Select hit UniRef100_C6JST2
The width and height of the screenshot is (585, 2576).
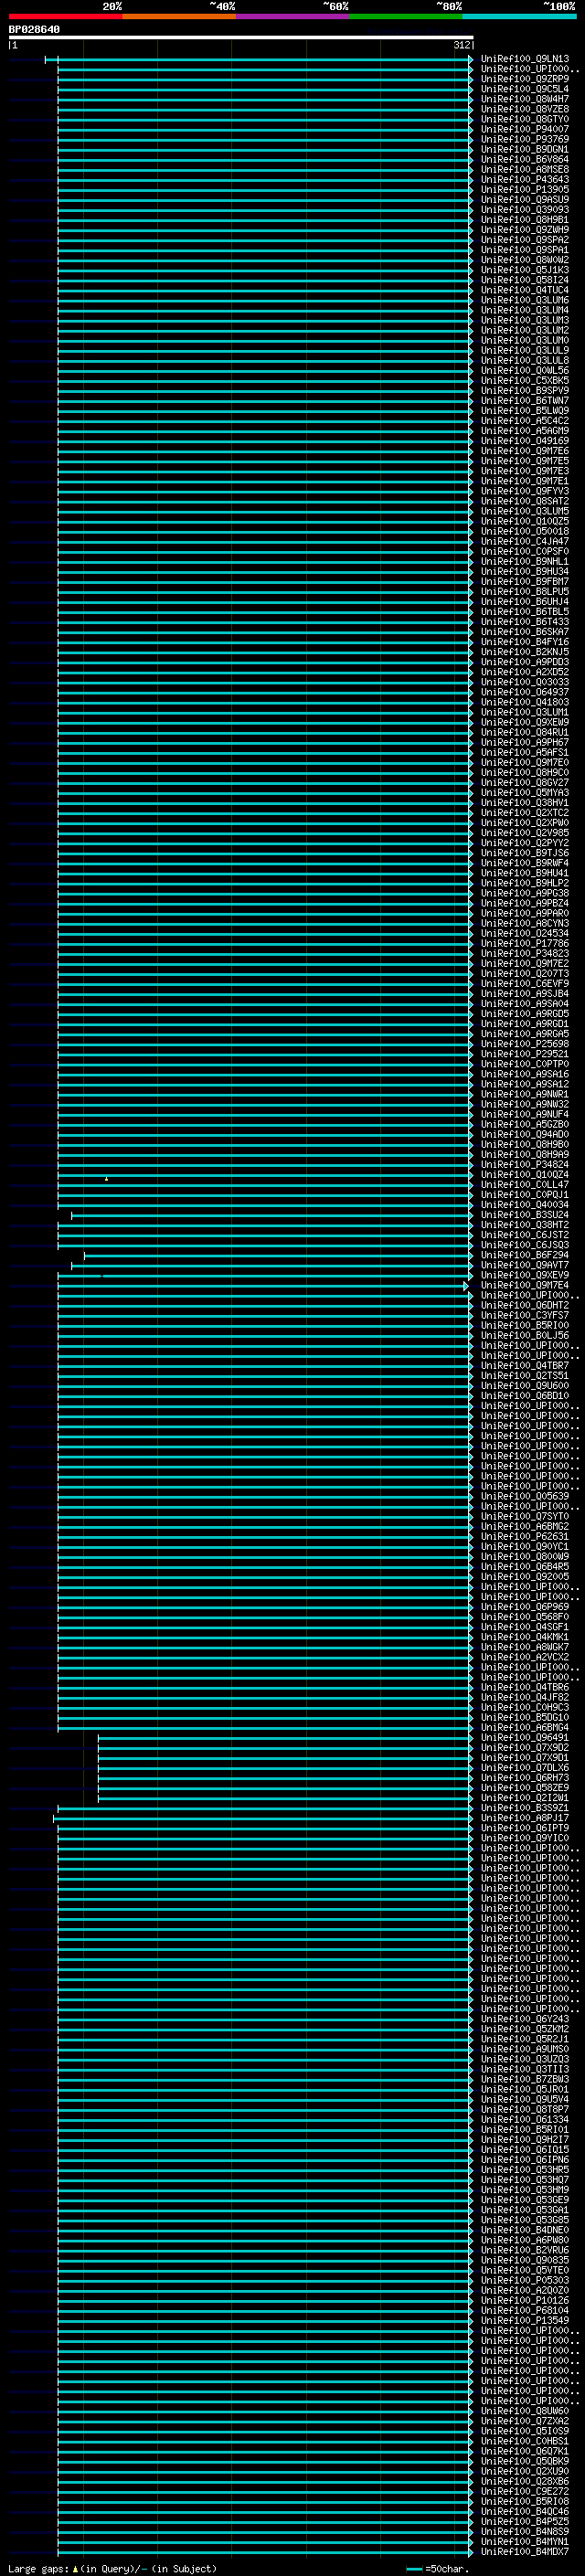coord(524,1235)
